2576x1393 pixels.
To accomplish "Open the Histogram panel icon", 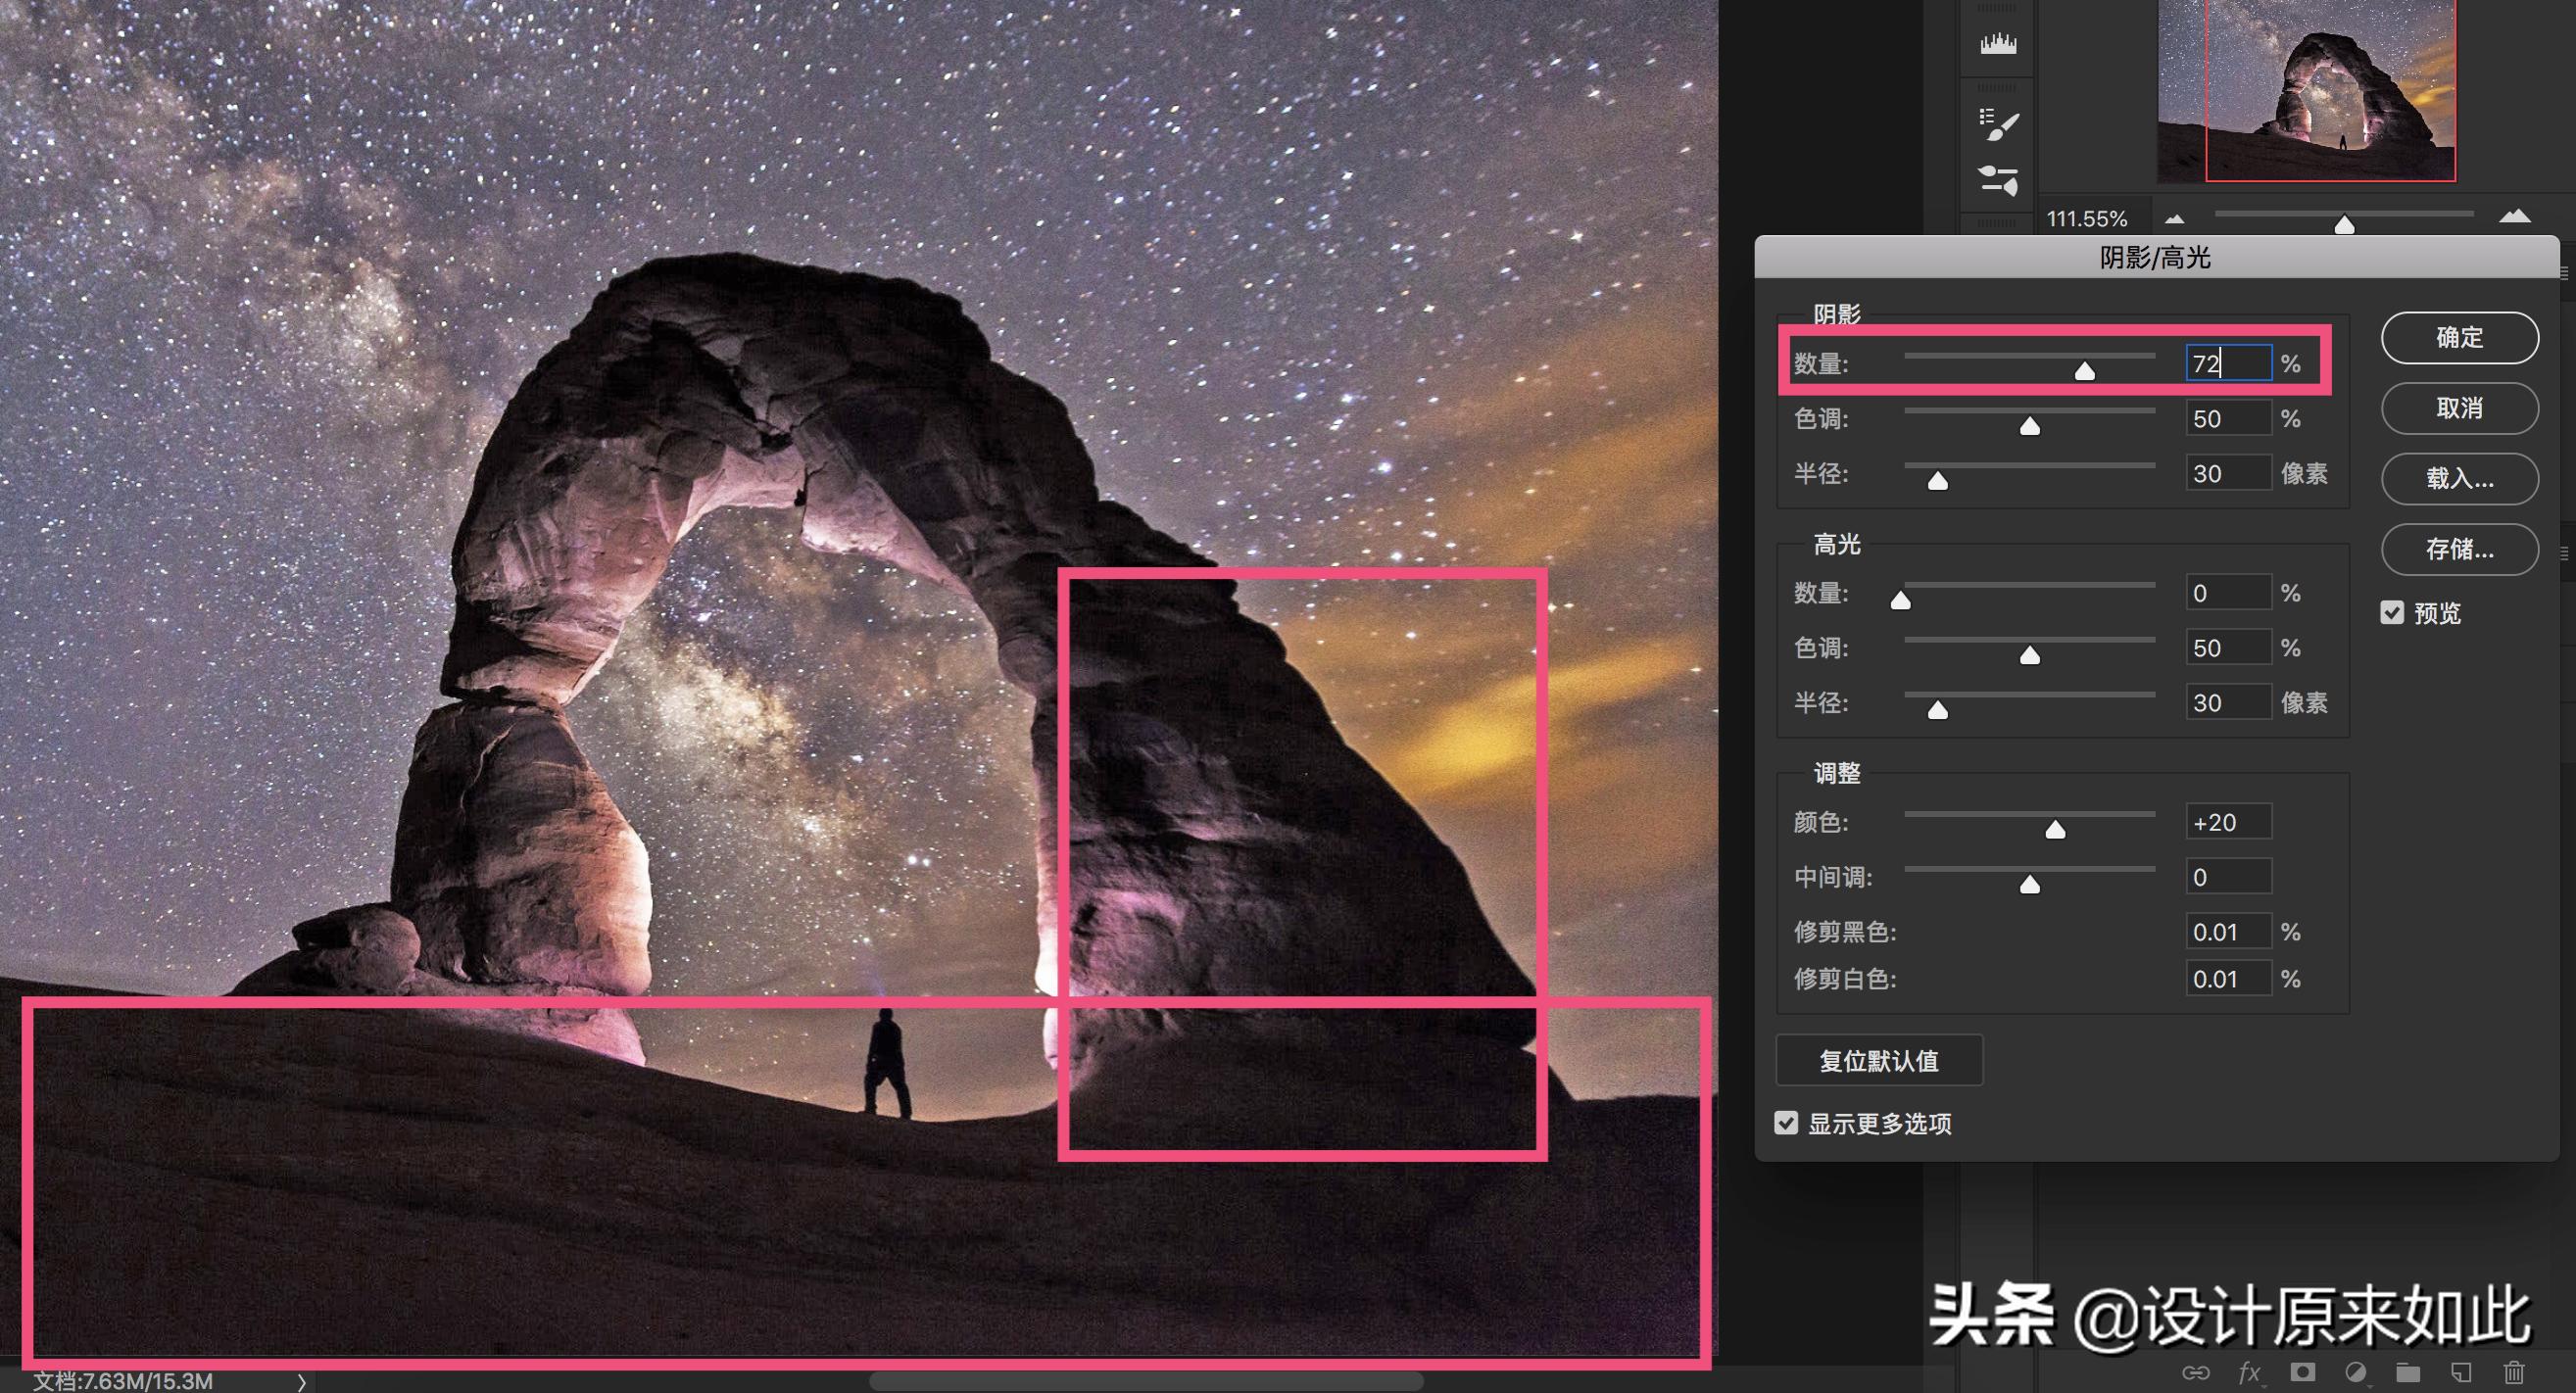I will pyautogui.click(x=1998, y=43).
